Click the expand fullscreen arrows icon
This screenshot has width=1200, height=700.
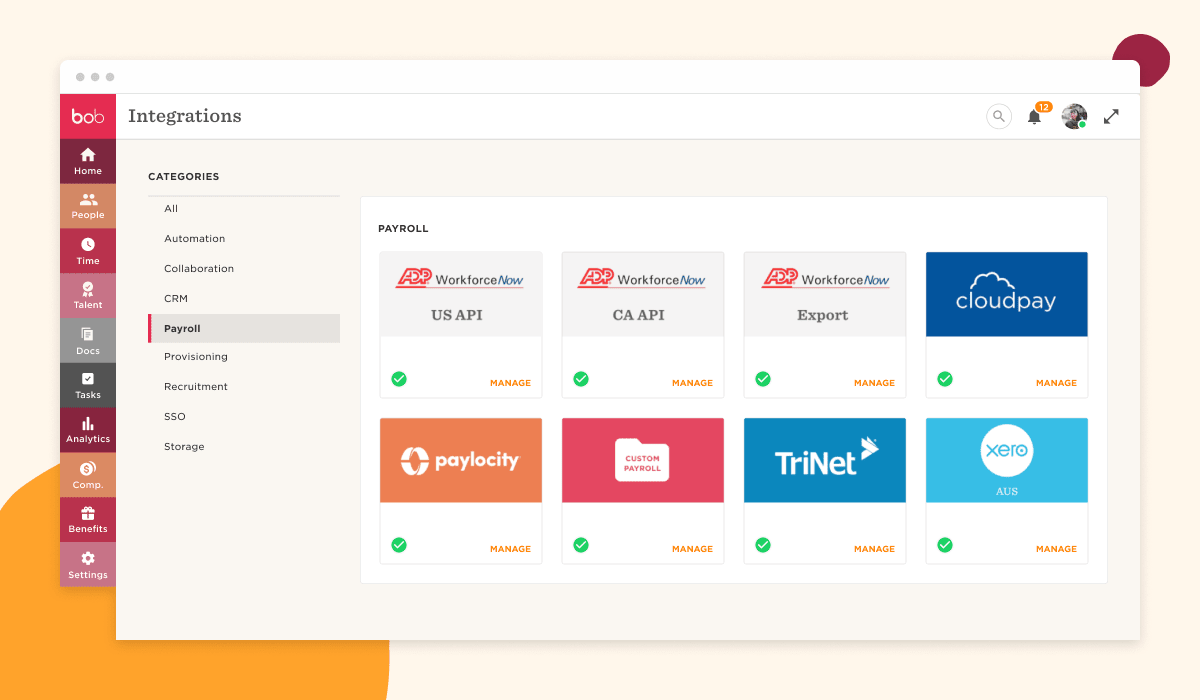tap(1111, 117)
